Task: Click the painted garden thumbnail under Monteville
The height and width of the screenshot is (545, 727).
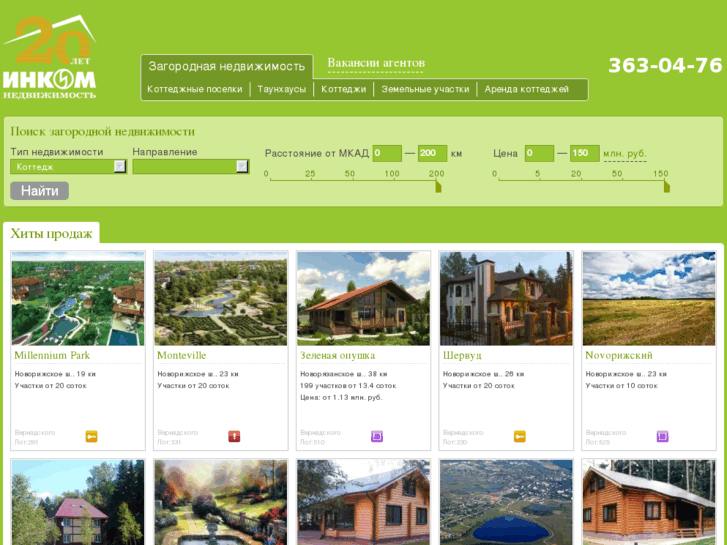Action: (221, 502)
